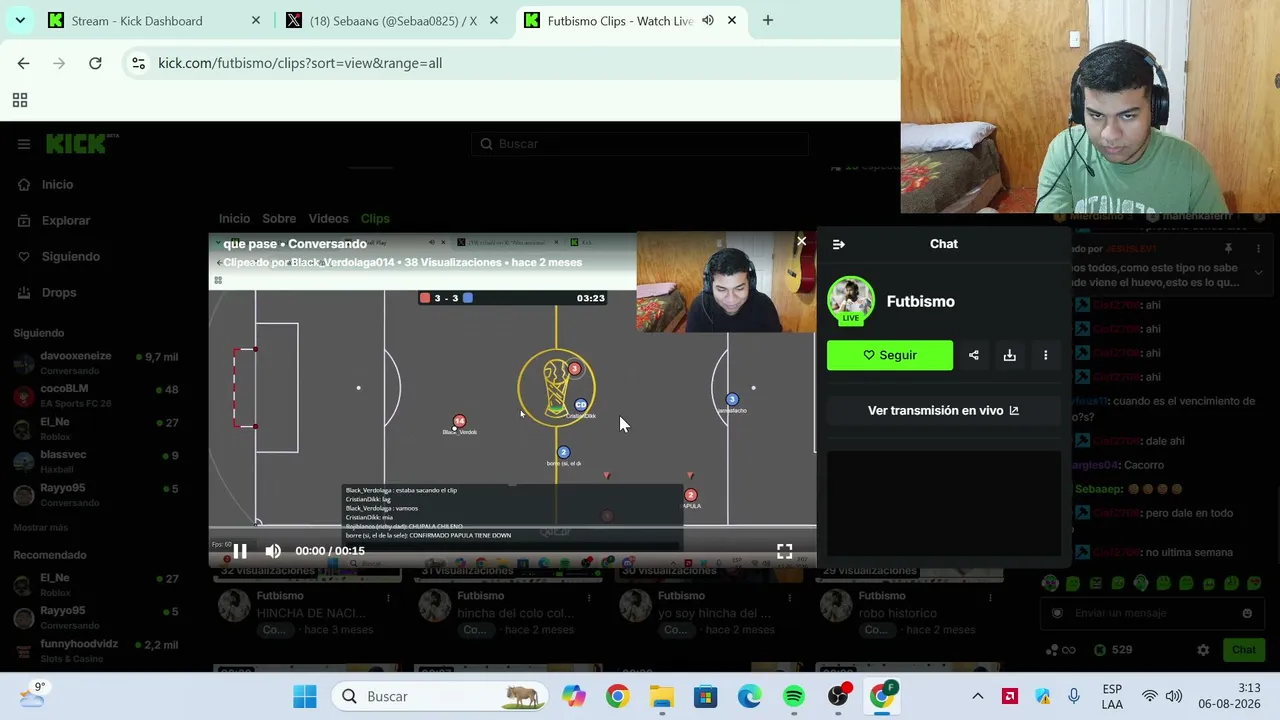The height and width of the screenshot is (720, 1280).
Task: Click the browser forward arrow
Action: pyautogui.click(x=59, y=63)
